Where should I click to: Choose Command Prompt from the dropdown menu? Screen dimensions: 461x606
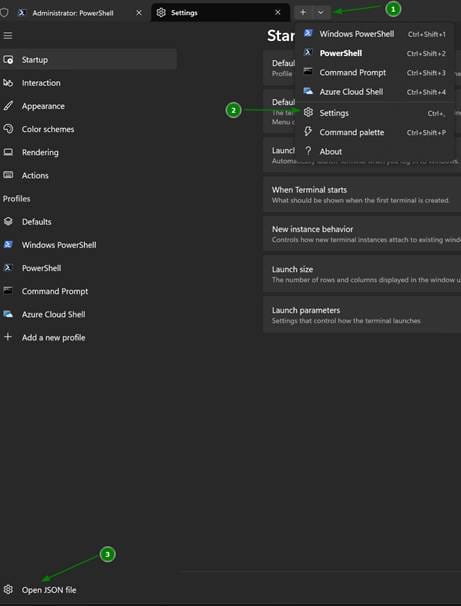374,73
